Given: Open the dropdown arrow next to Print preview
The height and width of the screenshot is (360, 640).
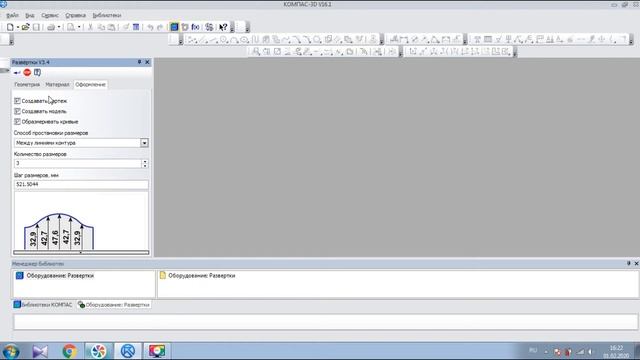Looking at the screenshot, I should coord(79,27).
